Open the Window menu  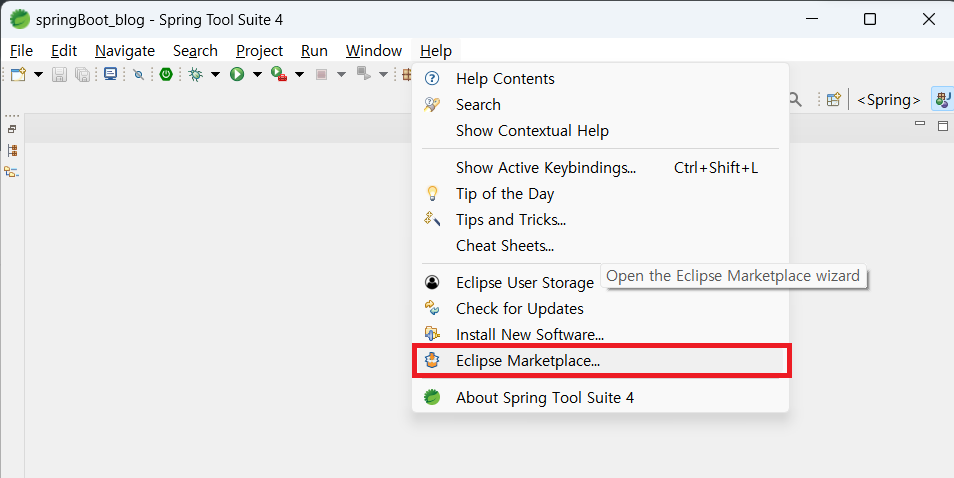click(374, 51)
